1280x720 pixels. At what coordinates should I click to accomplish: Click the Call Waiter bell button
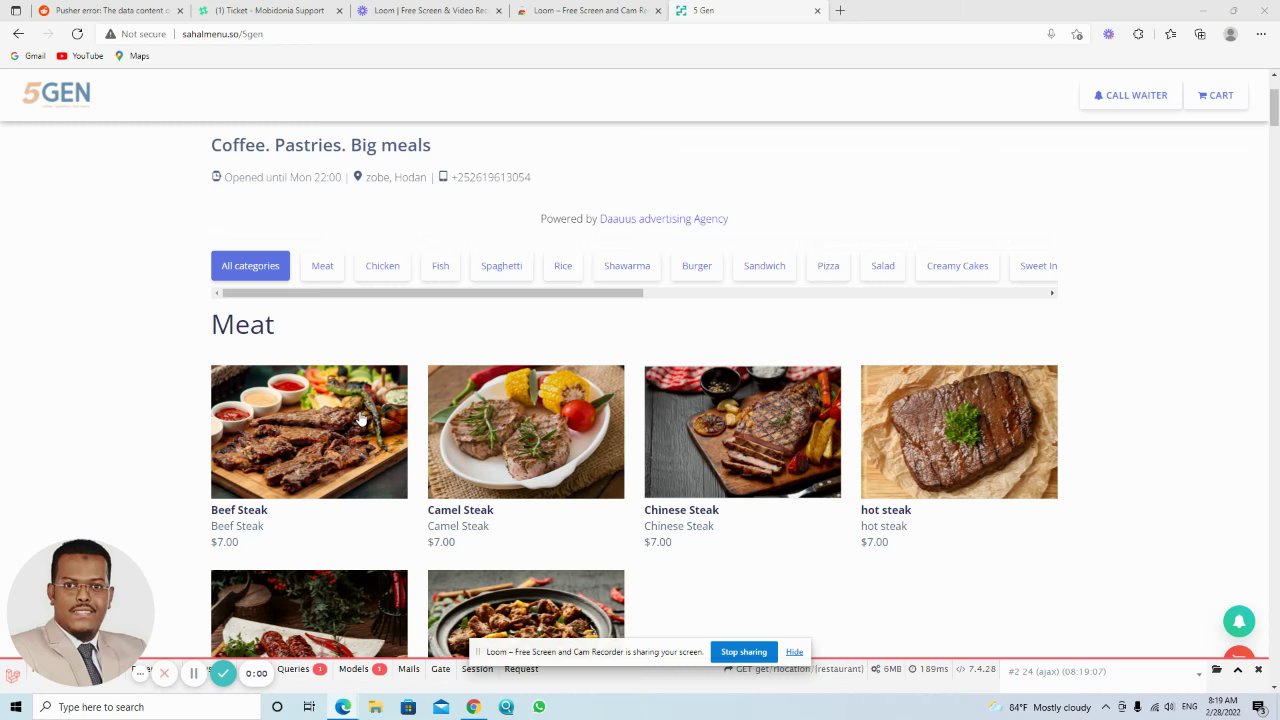1130,95
